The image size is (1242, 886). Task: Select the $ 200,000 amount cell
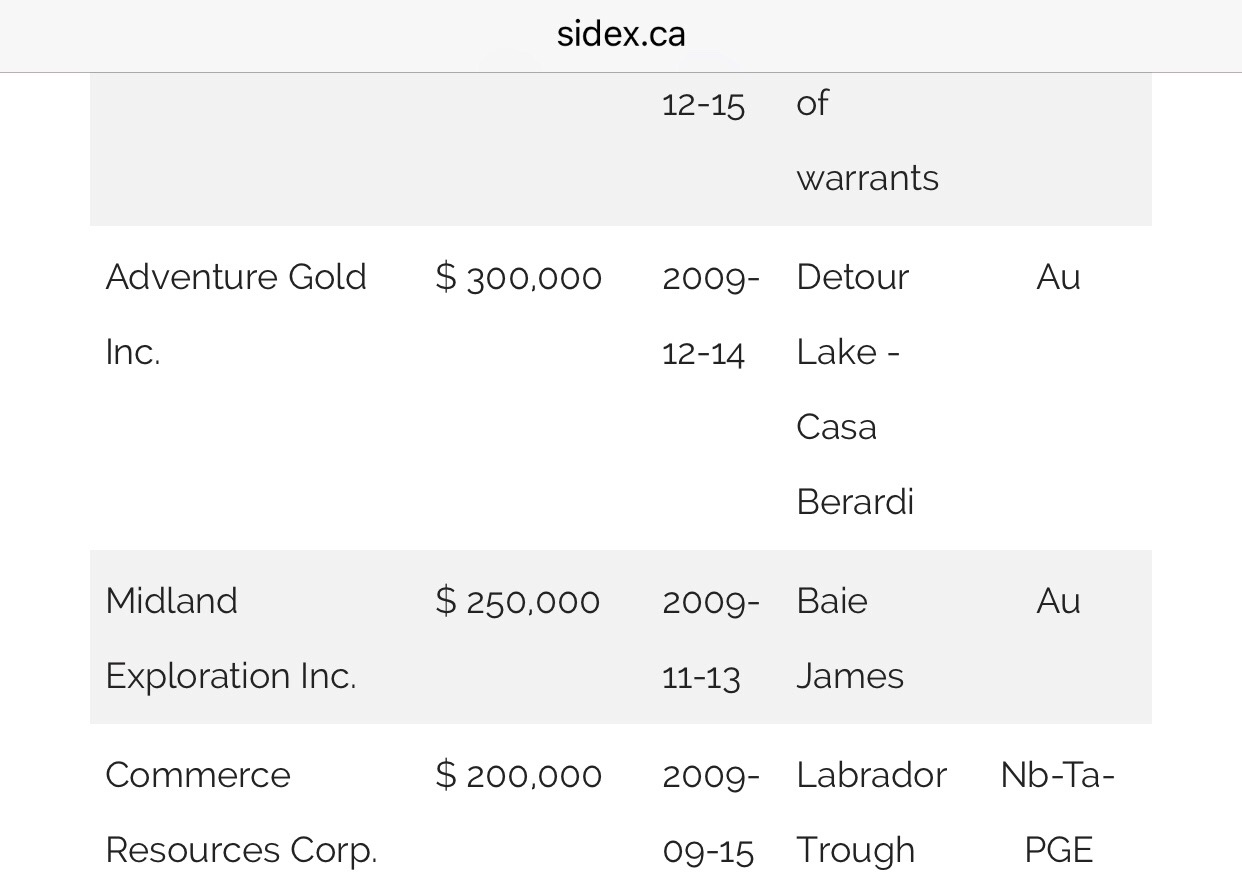click(x=519, y=775)
